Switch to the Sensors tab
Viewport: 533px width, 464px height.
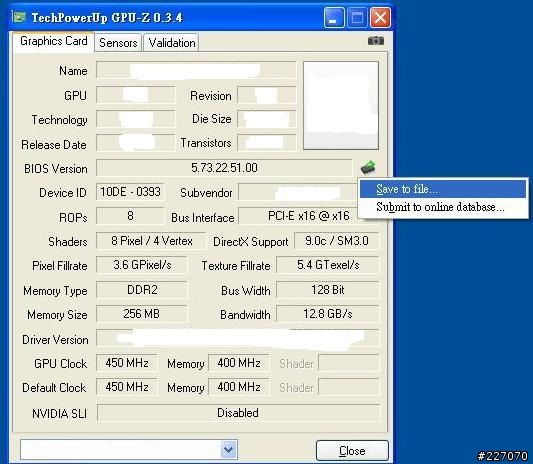point(118,43)
